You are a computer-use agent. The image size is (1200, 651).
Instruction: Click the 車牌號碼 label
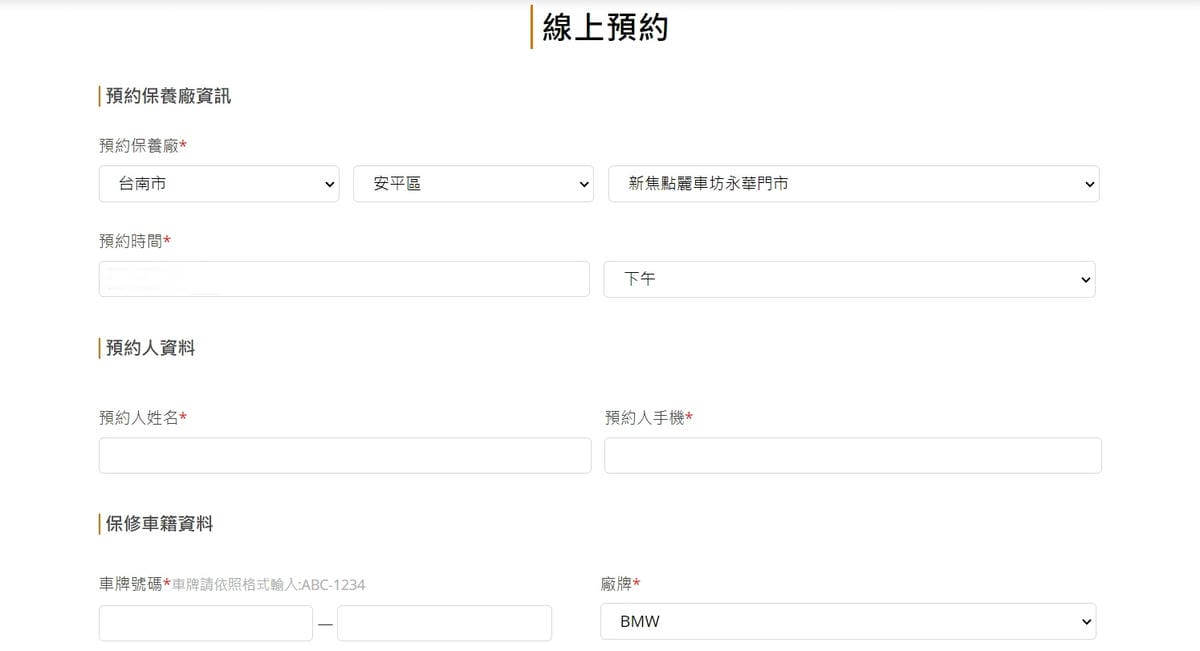131,584
